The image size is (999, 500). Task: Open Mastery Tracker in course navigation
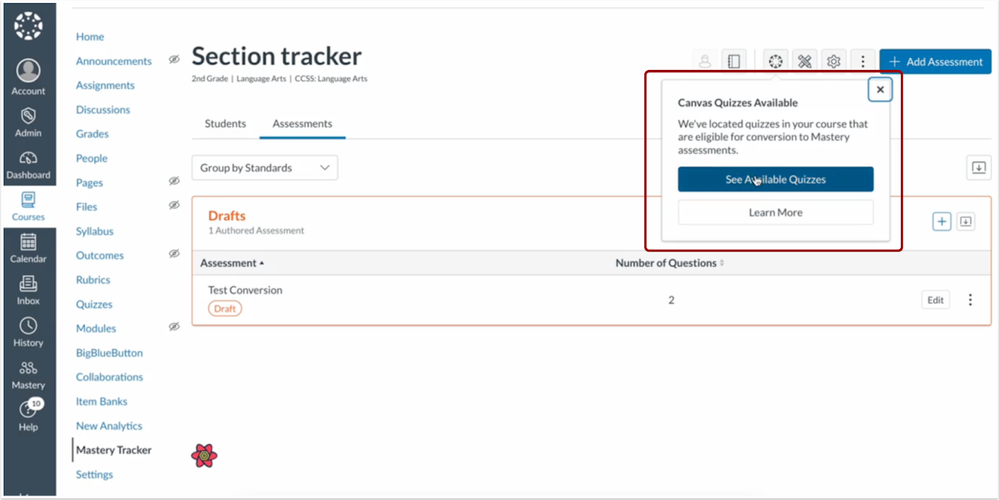click(113, 450)
